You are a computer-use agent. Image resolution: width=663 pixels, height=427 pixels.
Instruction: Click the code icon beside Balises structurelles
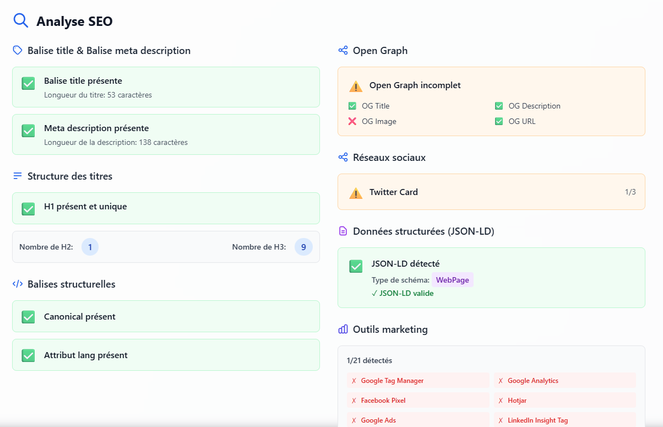[x=17, y=284]
